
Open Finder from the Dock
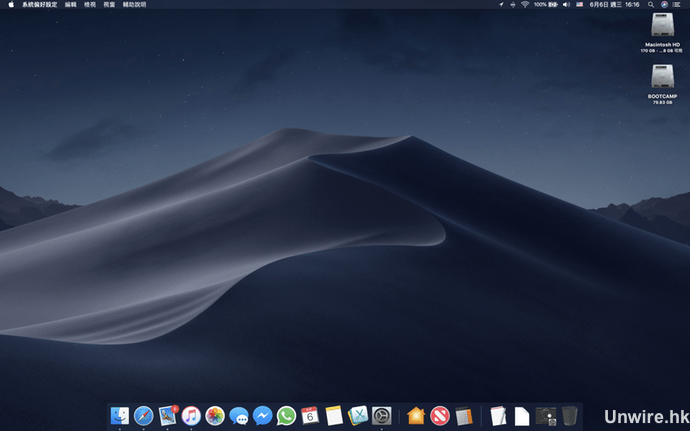pyautogui.click(x=120, y=416)
